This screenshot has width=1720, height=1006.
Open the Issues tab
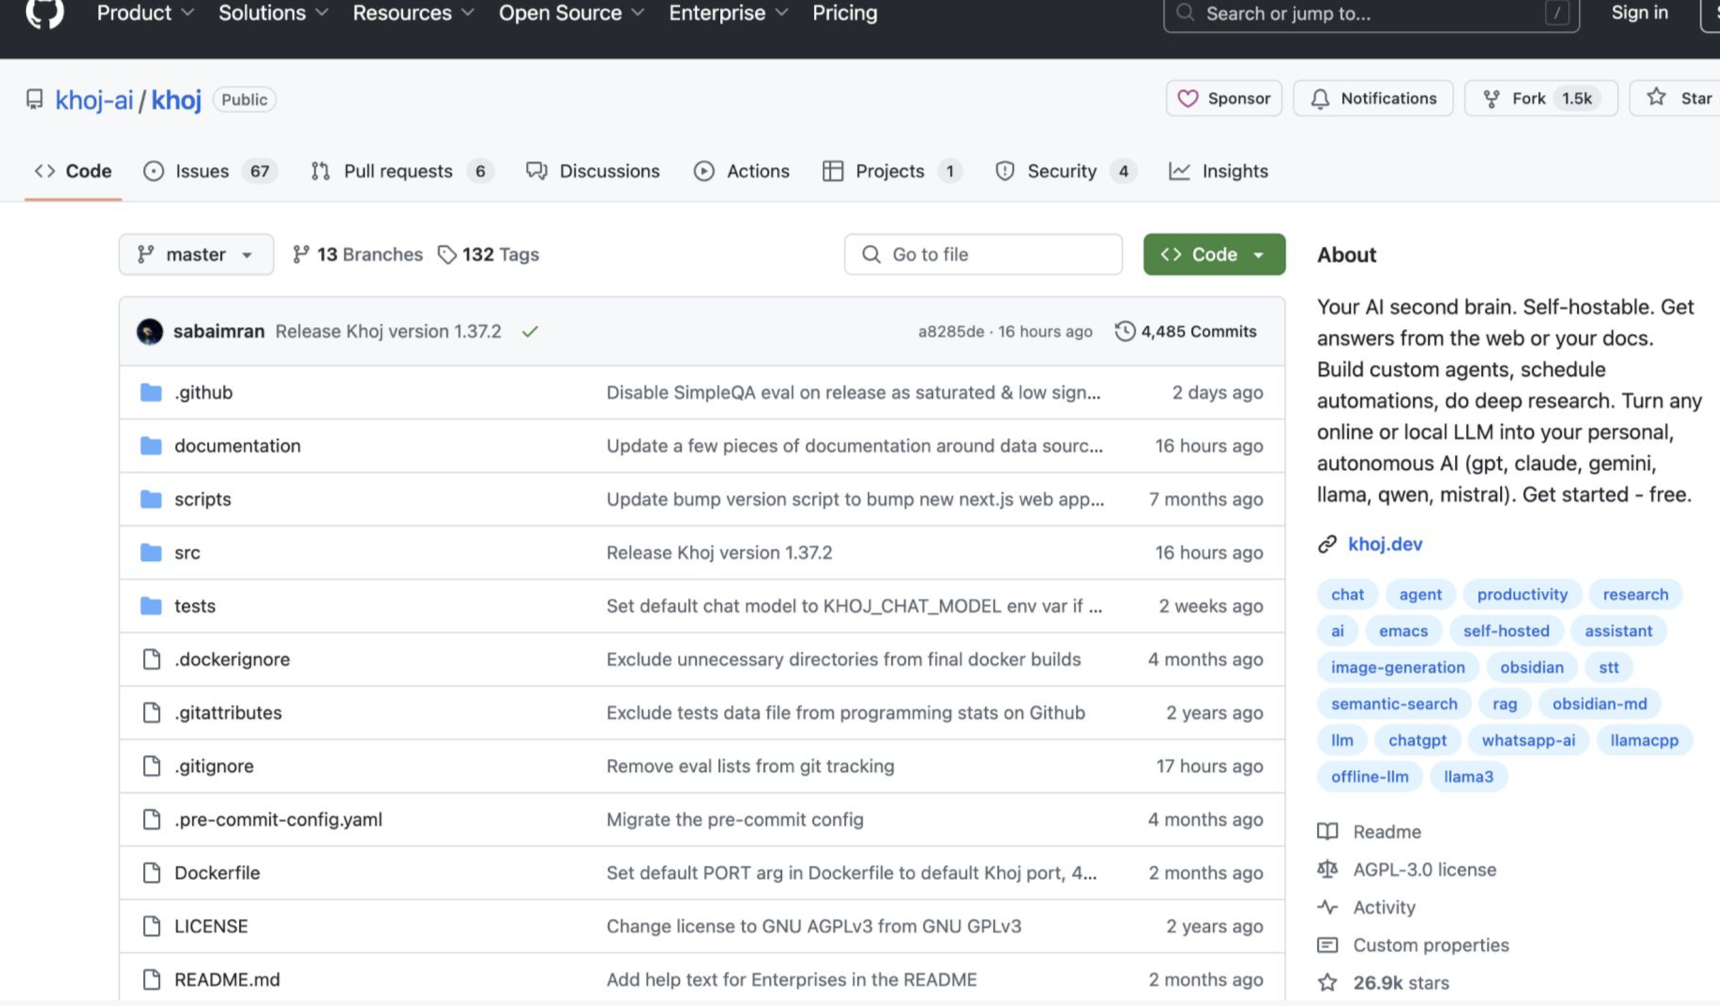tap(209, 171)
